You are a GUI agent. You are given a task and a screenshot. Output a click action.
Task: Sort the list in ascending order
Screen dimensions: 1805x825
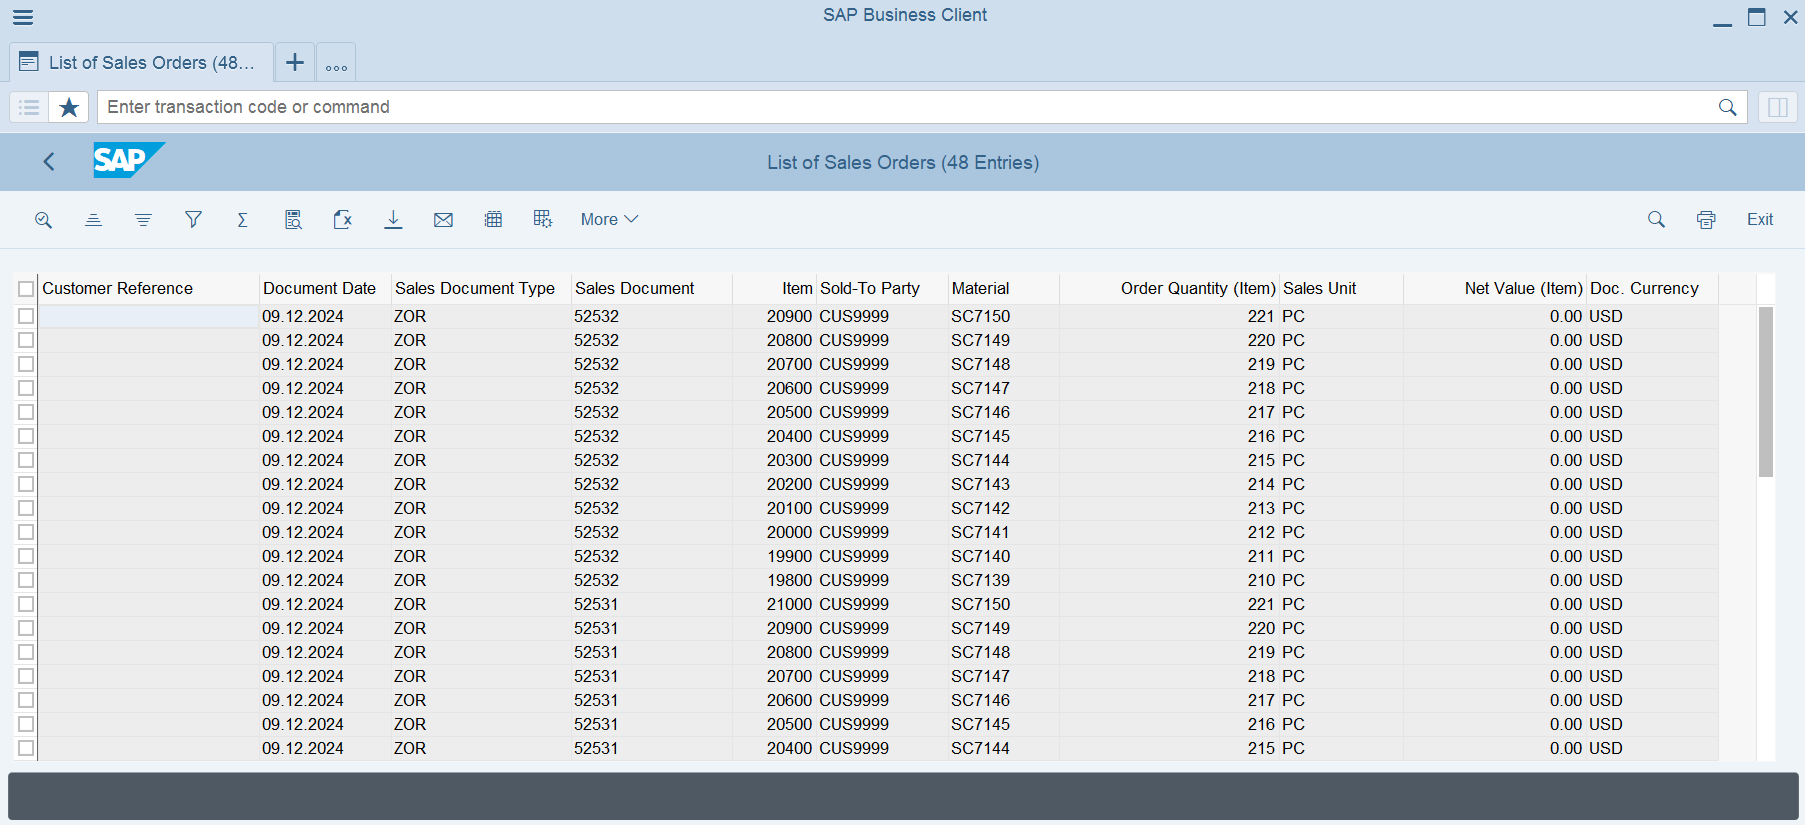click(93, 220)
